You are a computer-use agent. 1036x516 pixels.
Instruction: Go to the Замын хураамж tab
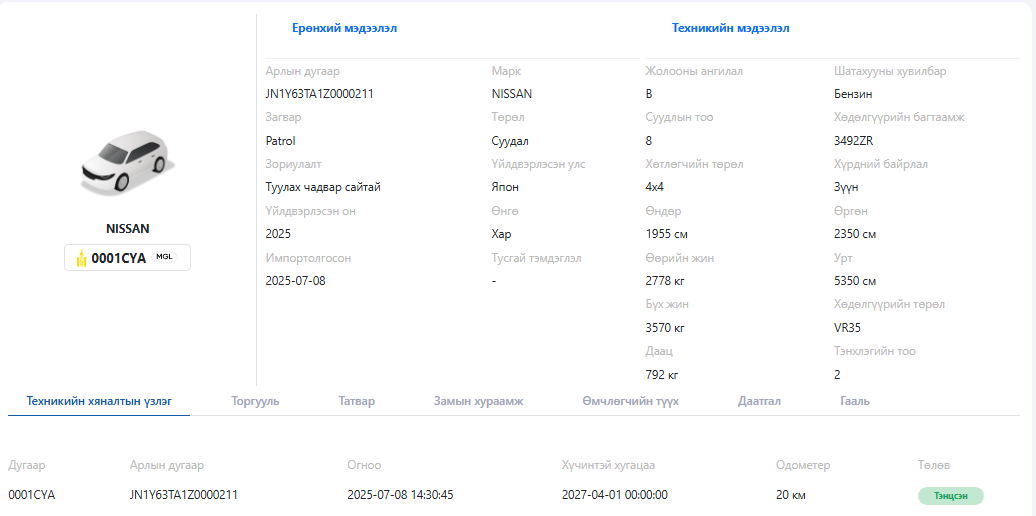tap(478, 401)
